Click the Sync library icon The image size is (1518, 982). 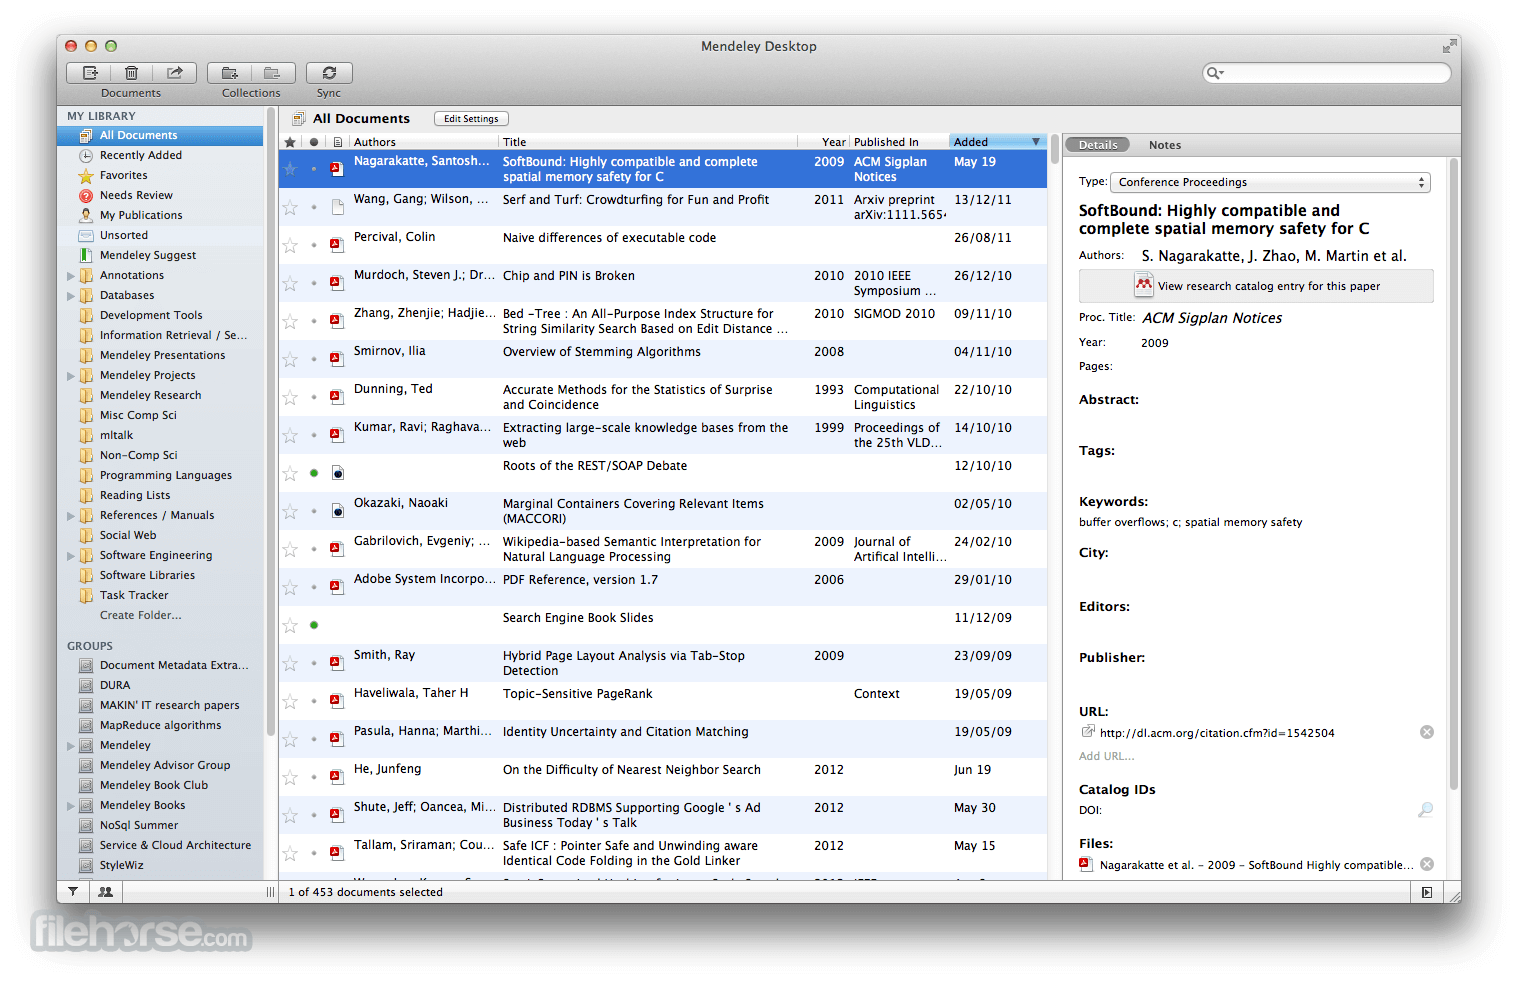click(x=329, y=73)
